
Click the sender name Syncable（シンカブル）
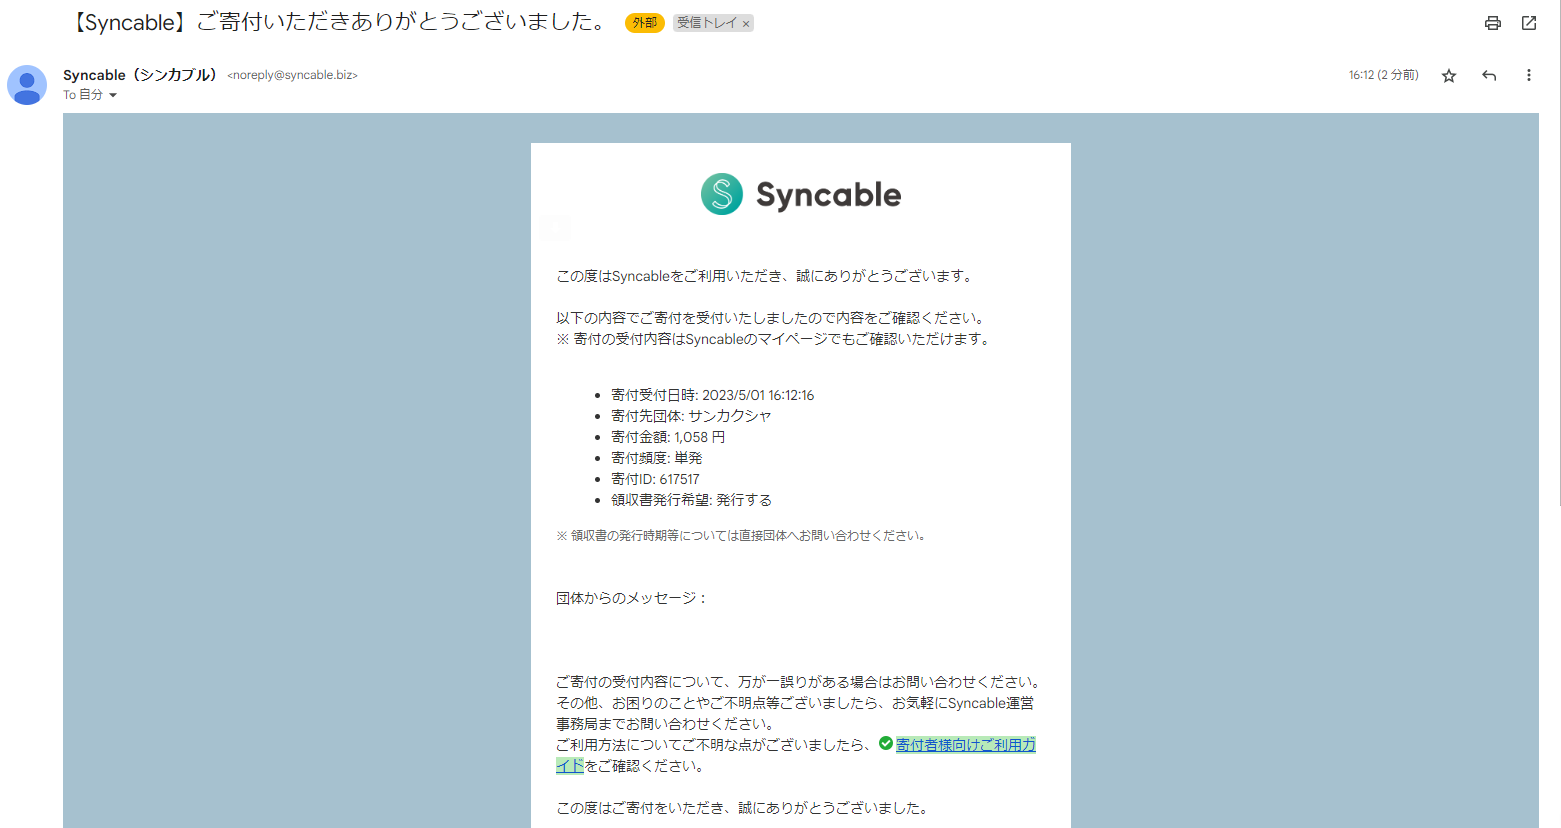140,75
